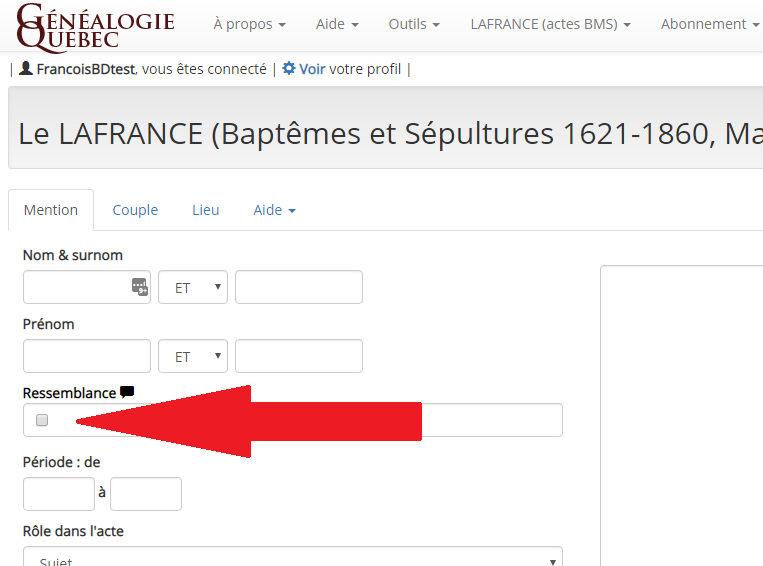Click the first Nom & surnom input field

87,287
